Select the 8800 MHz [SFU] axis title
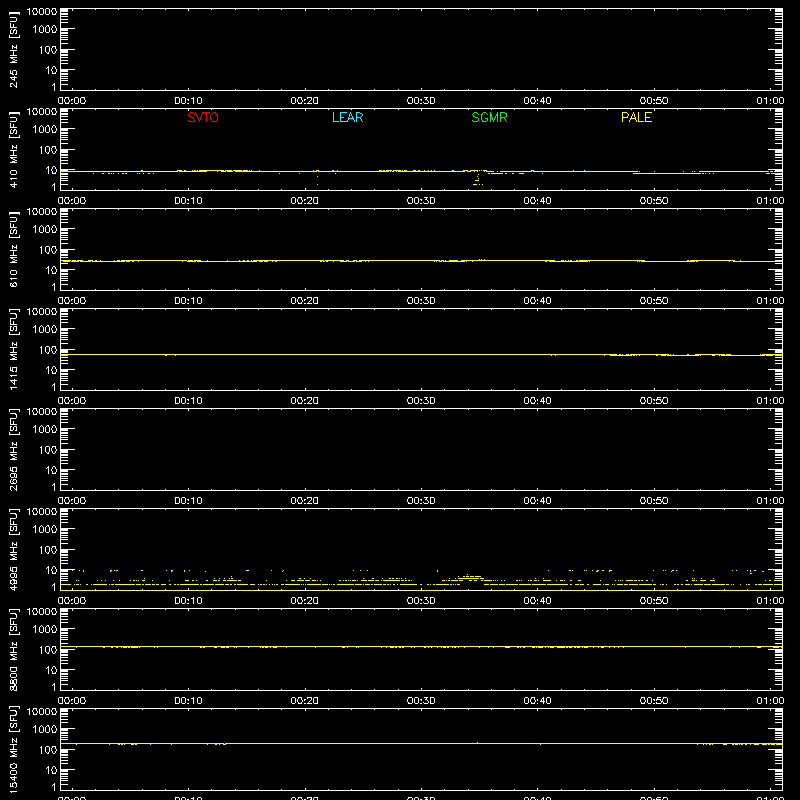800x800 pixels. pos(13,649)
